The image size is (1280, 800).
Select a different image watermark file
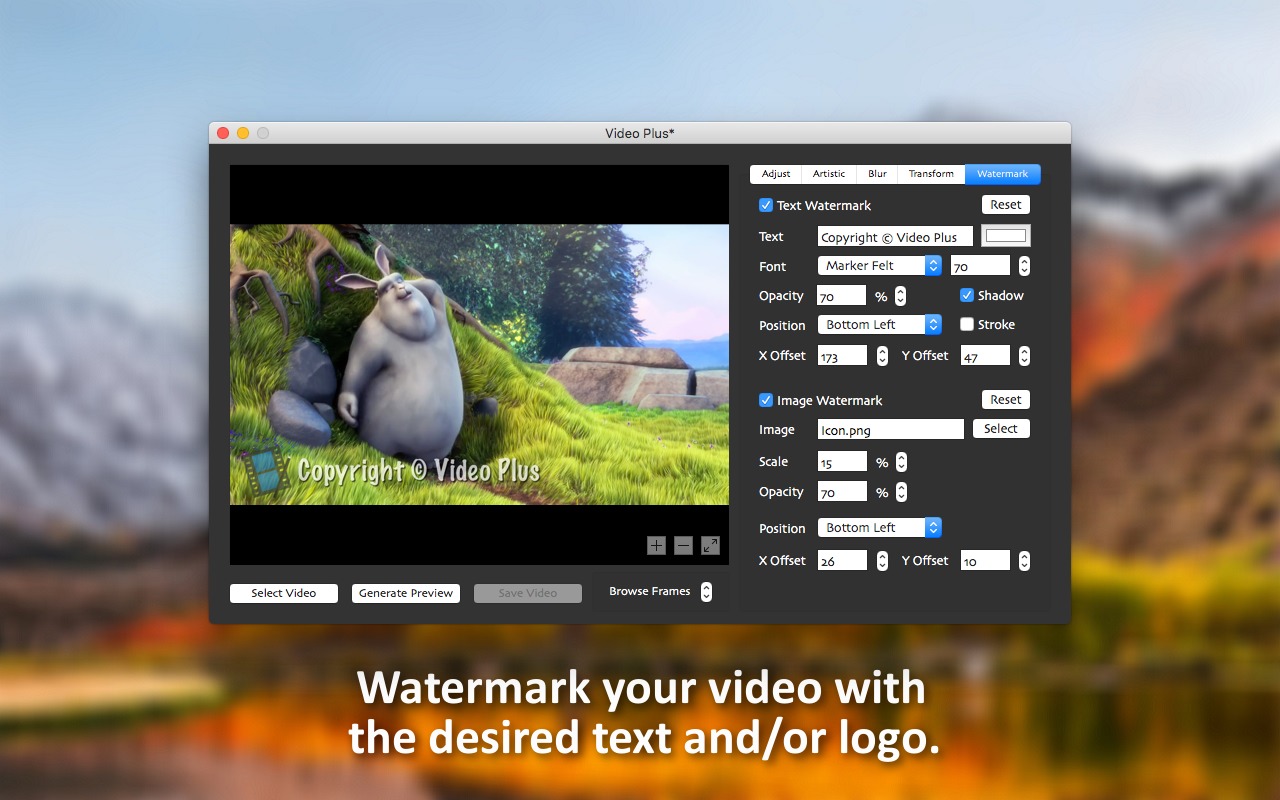click(x=1001, y=428)
